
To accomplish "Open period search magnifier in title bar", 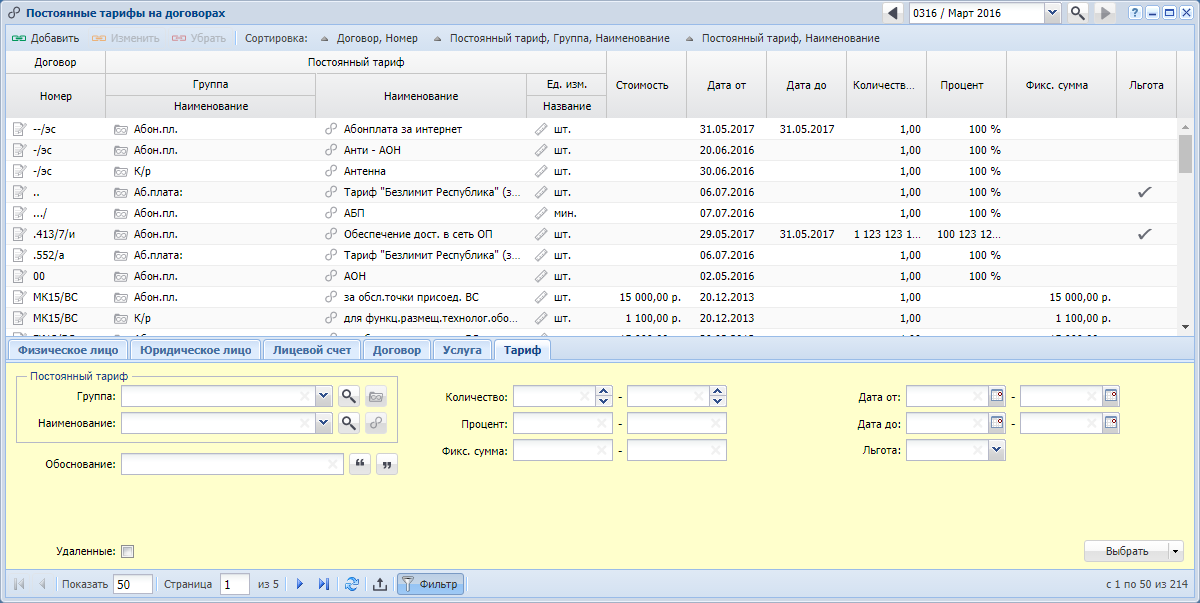I will 1078,13.
